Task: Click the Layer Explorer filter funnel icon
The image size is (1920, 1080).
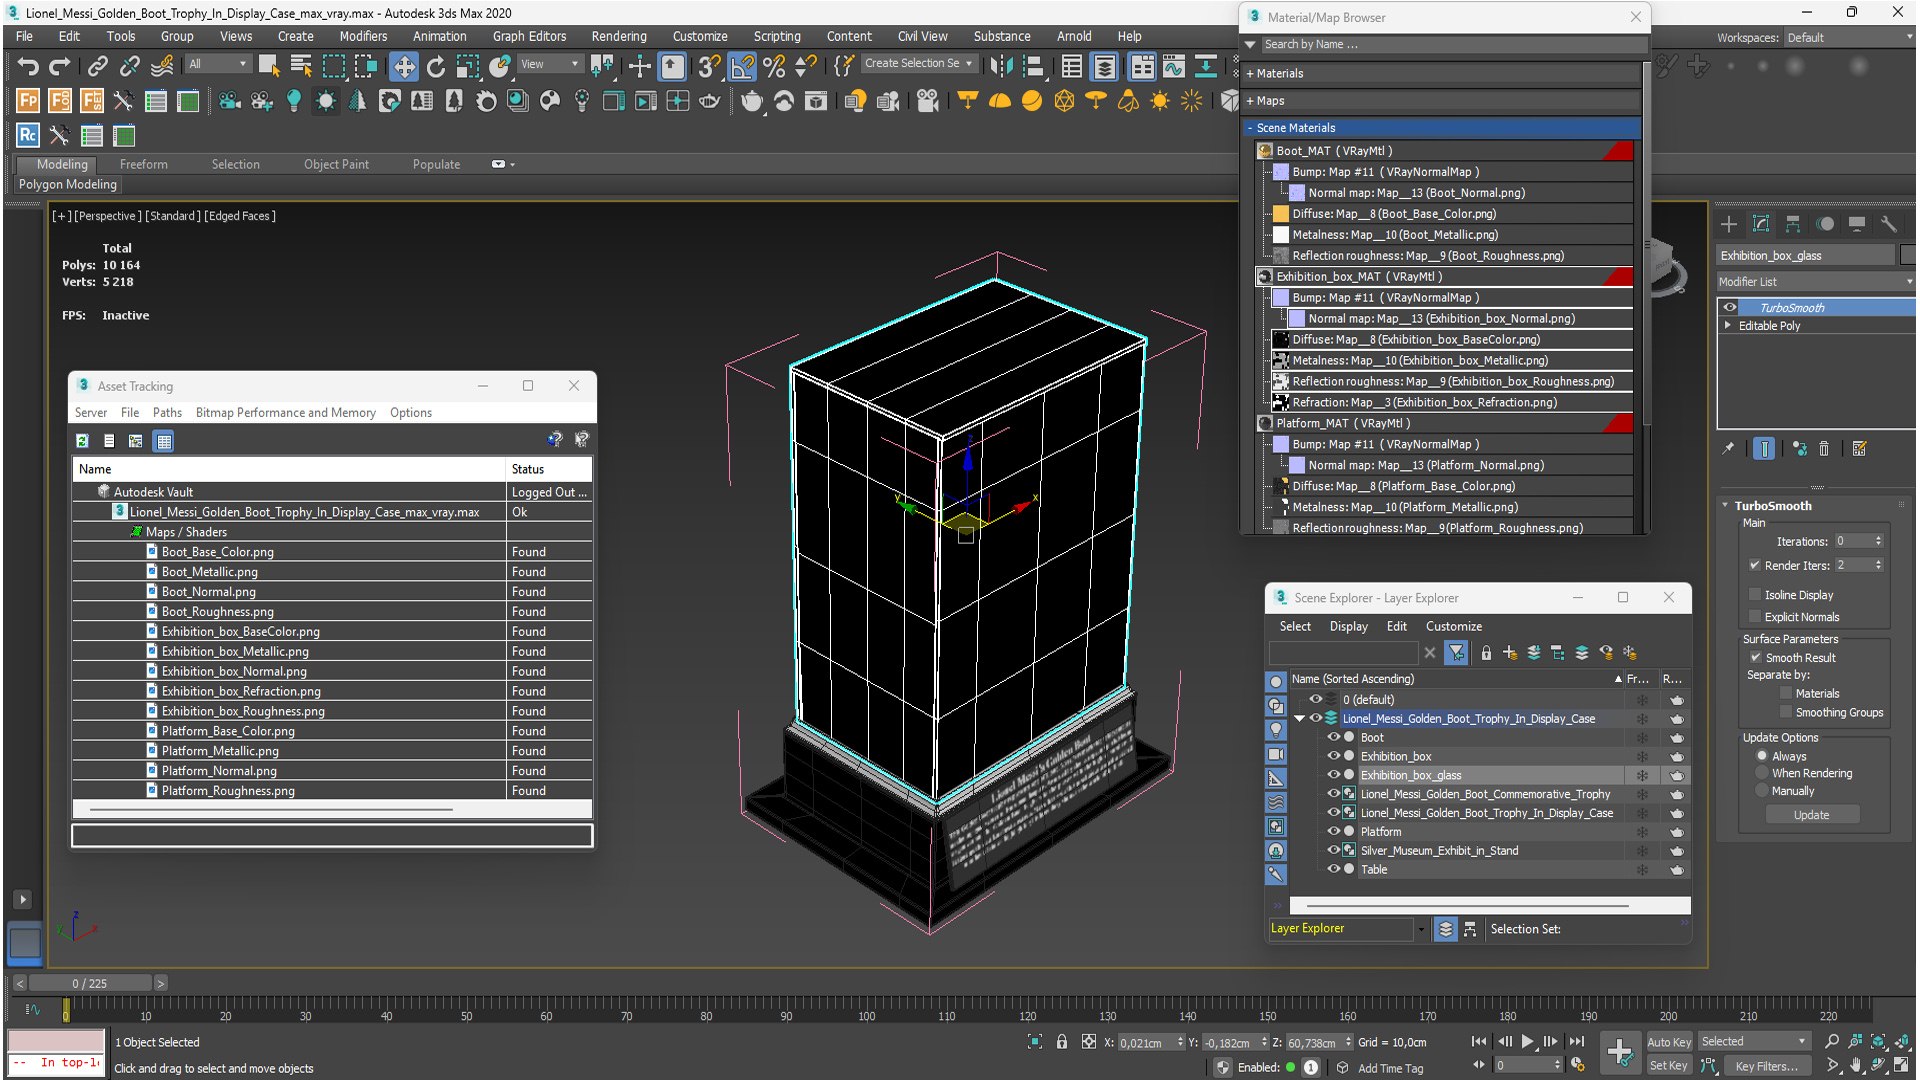Action: [1457, 653]
